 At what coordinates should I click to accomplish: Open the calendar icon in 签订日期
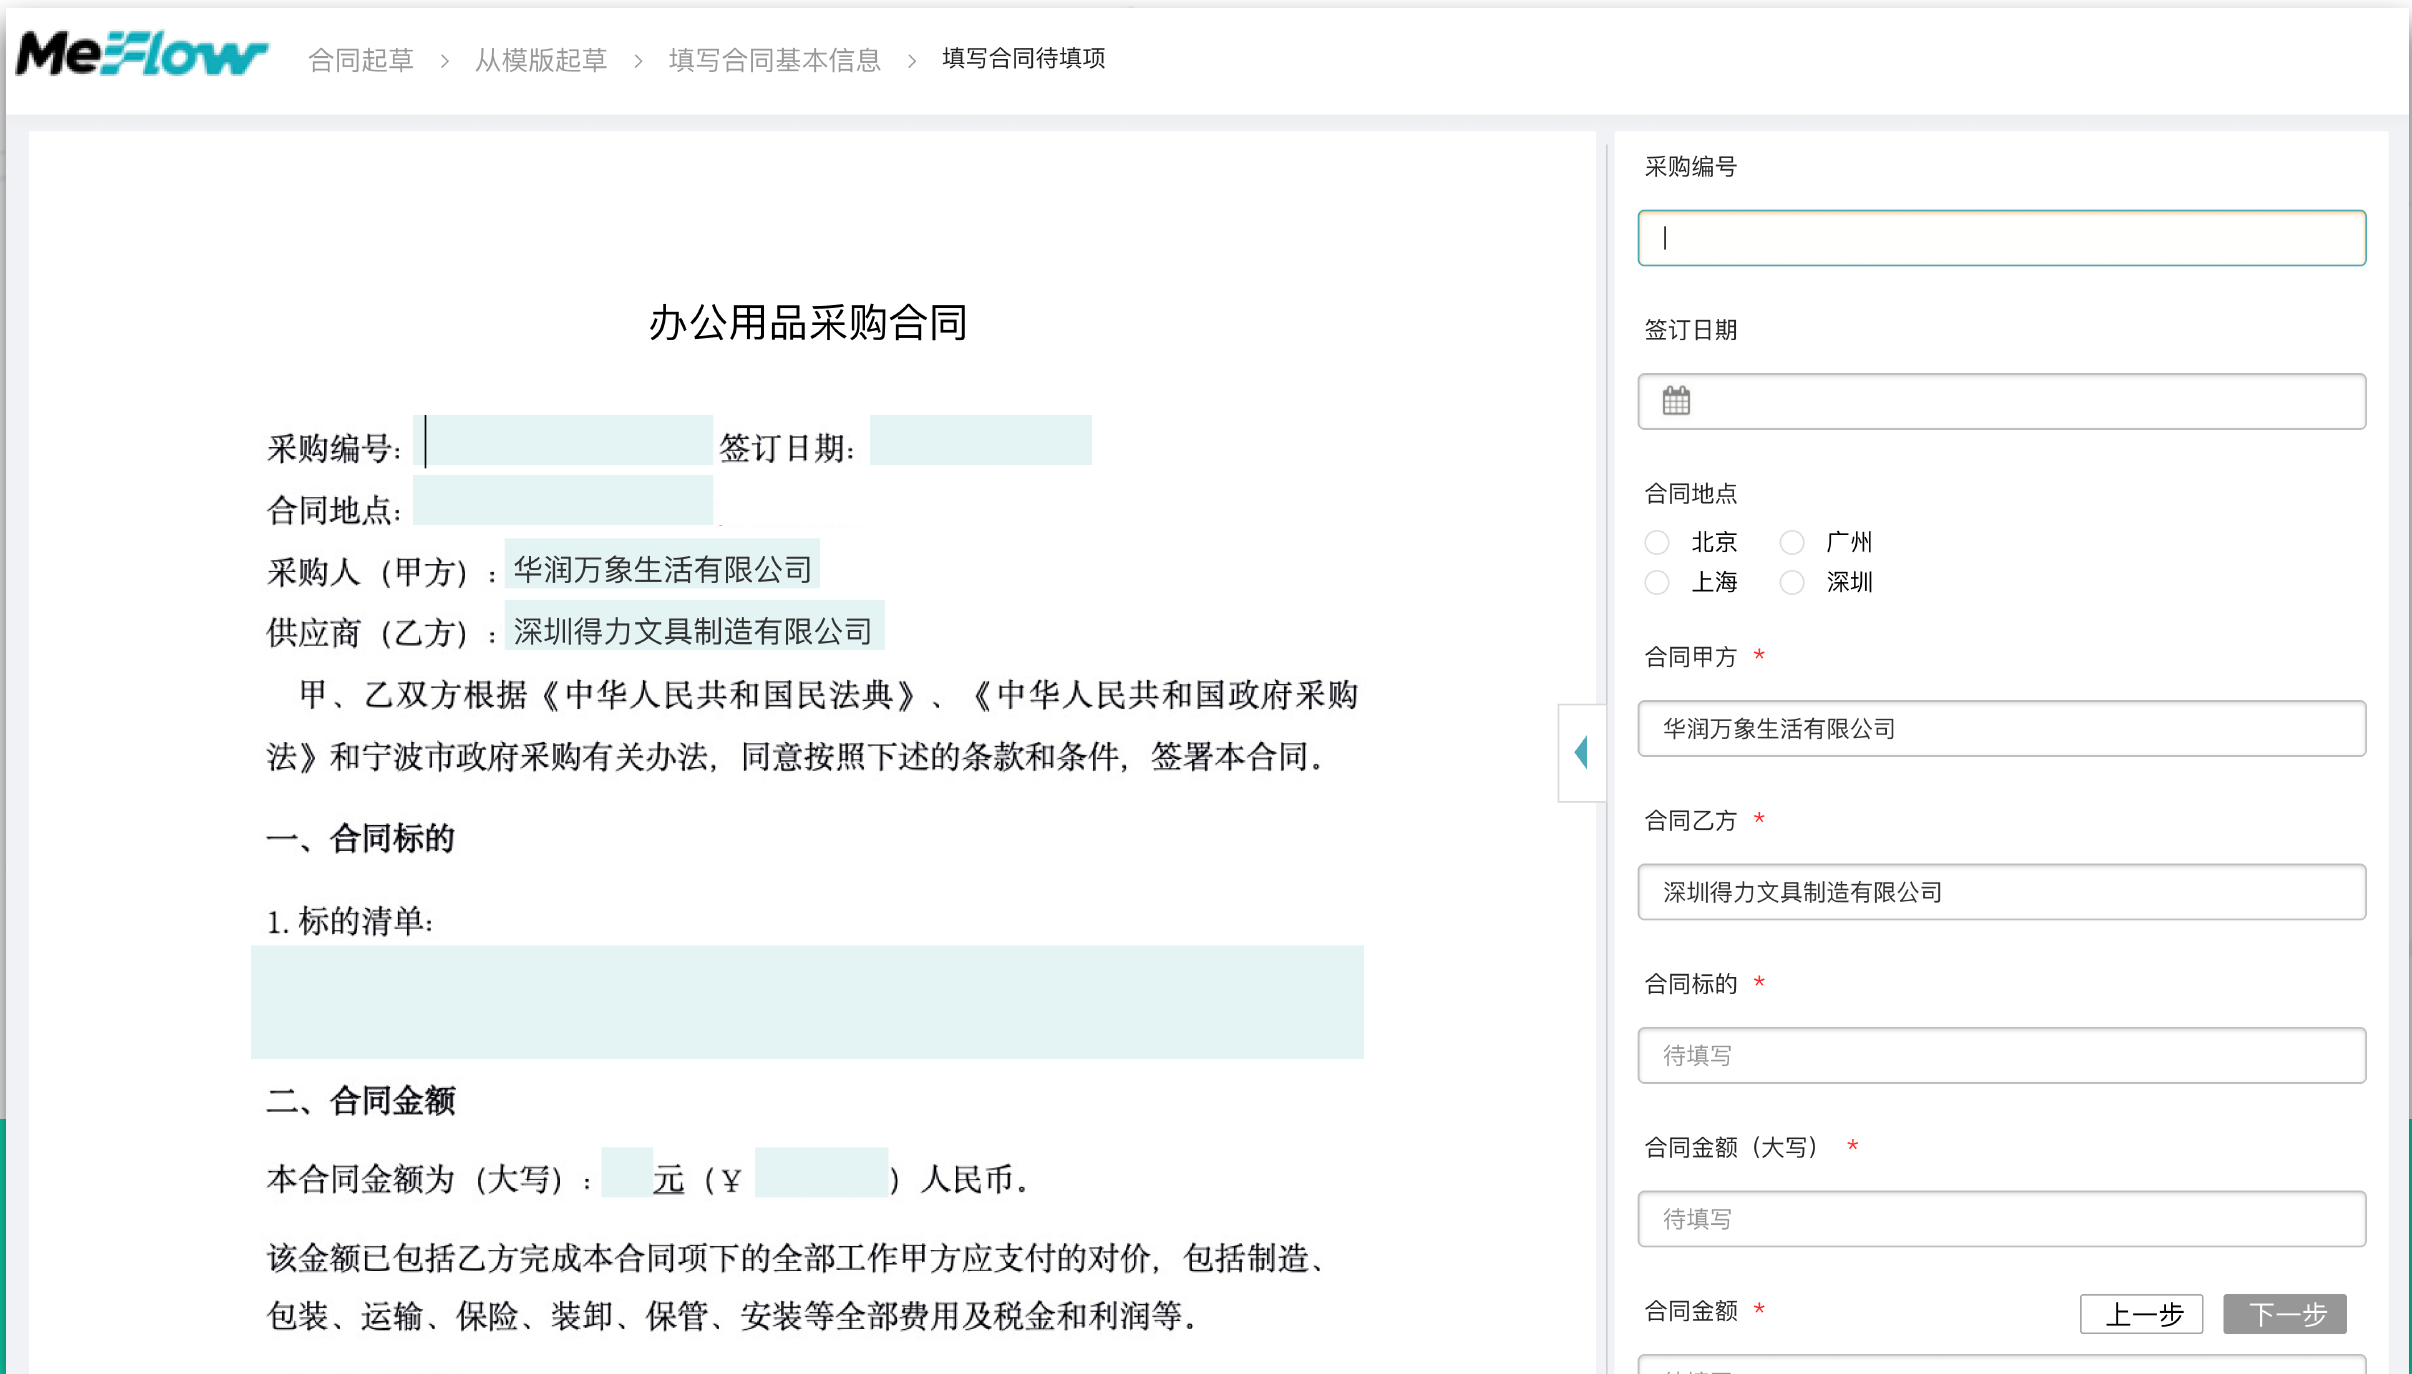pos(1676,401)
